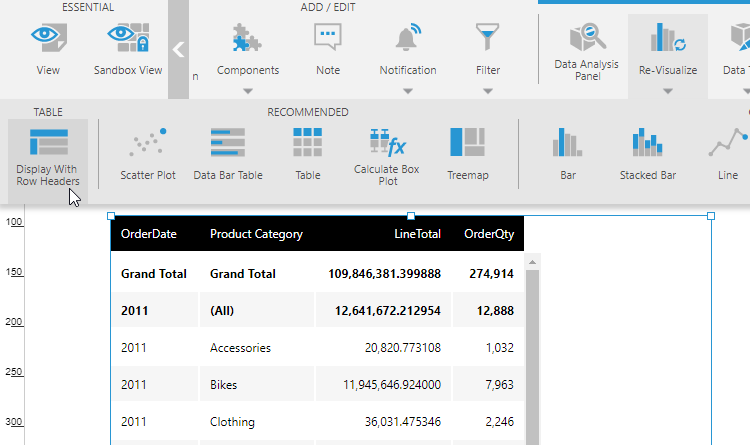Screen dimensions: 750x445
Task: Select the Table visualization option
Action: (308, 154)
